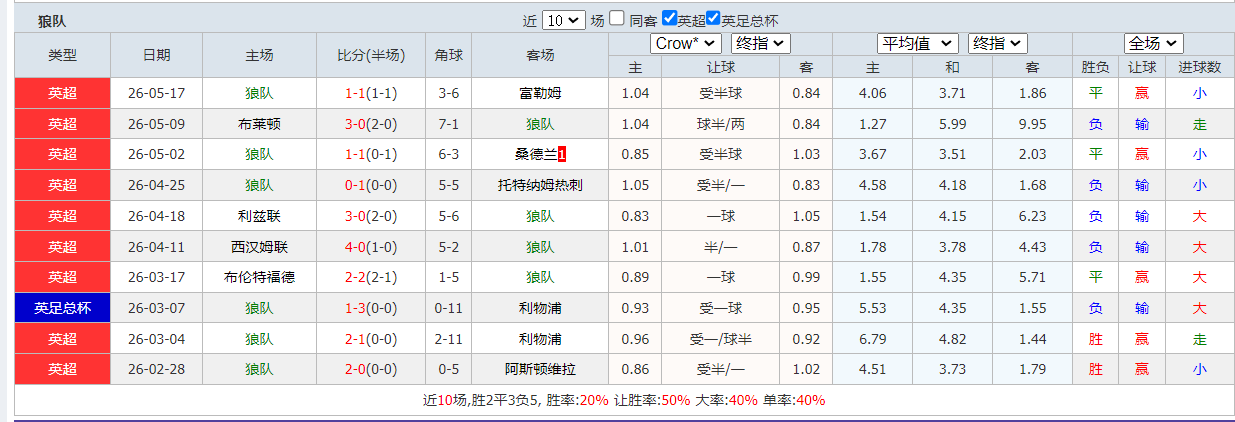This screenshot has height=422, width=1235.
Task: Click the 进球数 column header
Action: tap(1199, 67)
